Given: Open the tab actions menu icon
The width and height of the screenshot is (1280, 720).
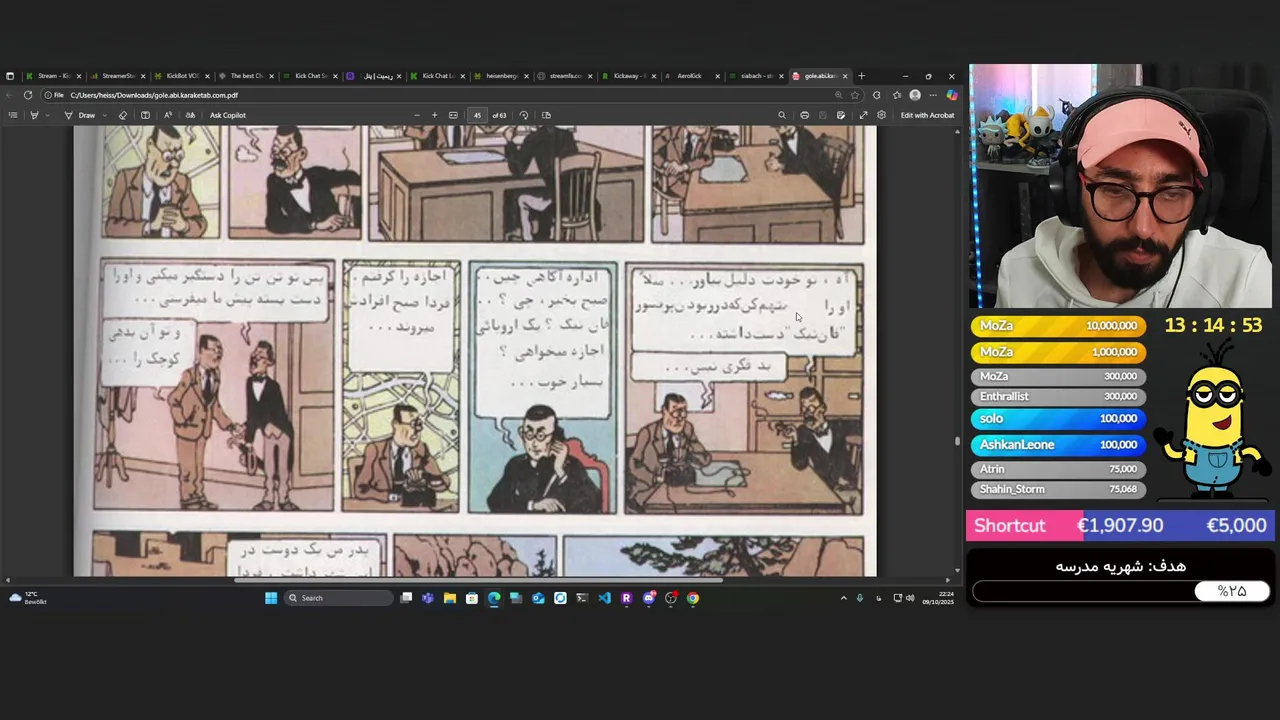Looking at the screenshot, I should 10,76.
